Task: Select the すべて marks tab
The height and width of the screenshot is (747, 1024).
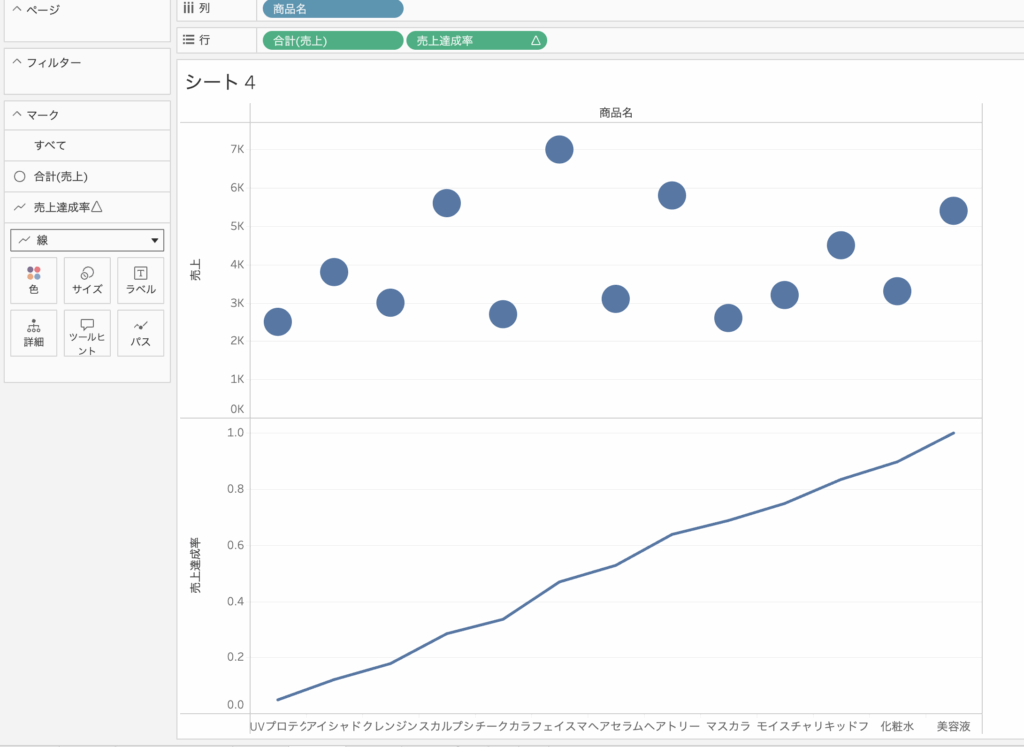Action: point(50,146)
